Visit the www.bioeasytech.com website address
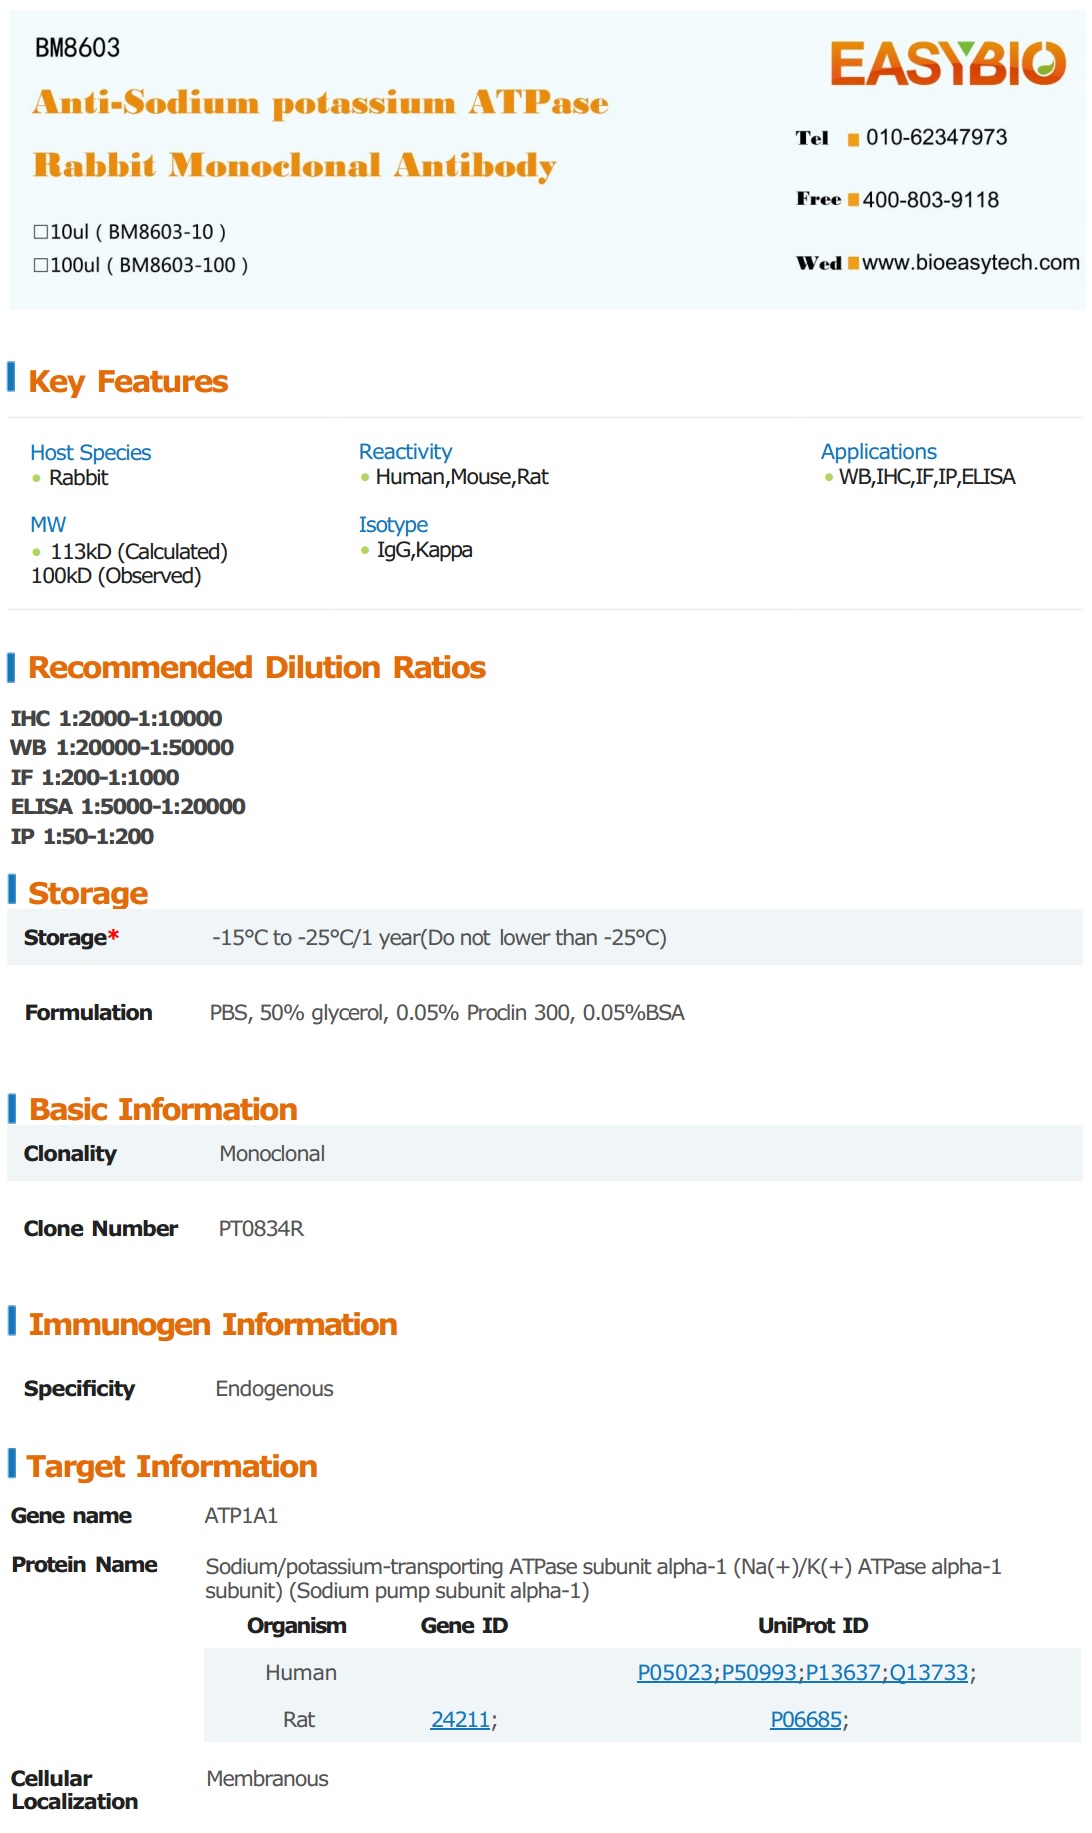 click(x=970, y=263)
